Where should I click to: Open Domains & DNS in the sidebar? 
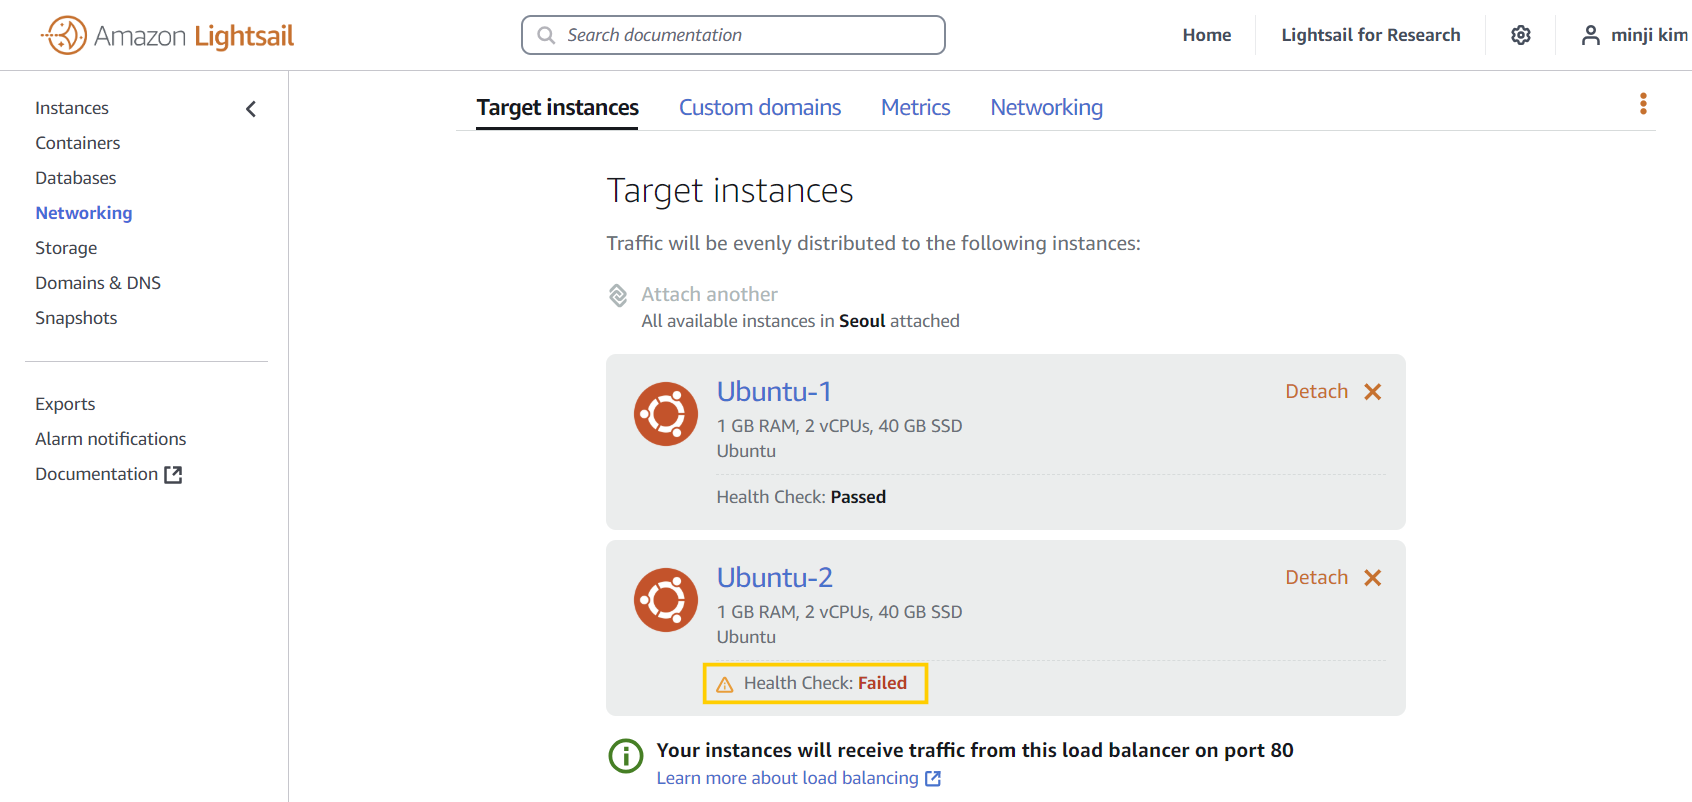coord(98,283)
